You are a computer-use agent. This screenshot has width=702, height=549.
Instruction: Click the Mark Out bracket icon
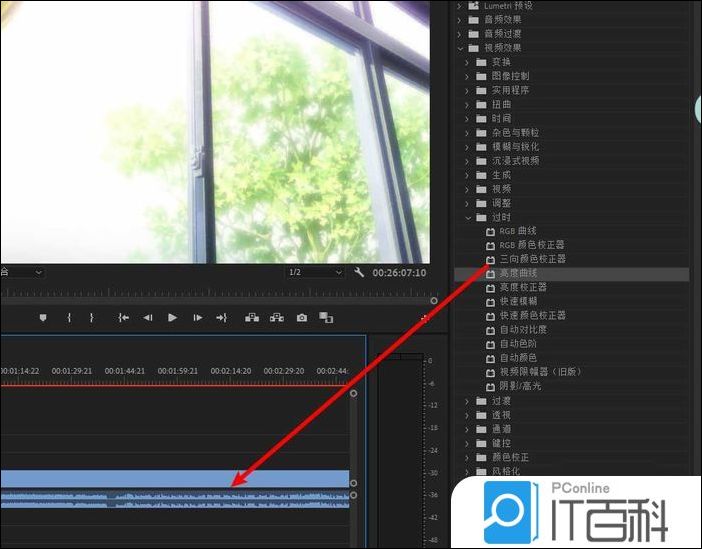[91, 317]
